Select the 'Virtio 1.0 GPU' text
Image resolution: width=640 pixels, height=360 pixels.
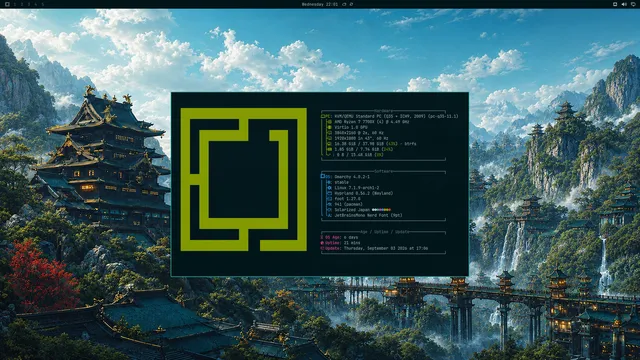351,127
